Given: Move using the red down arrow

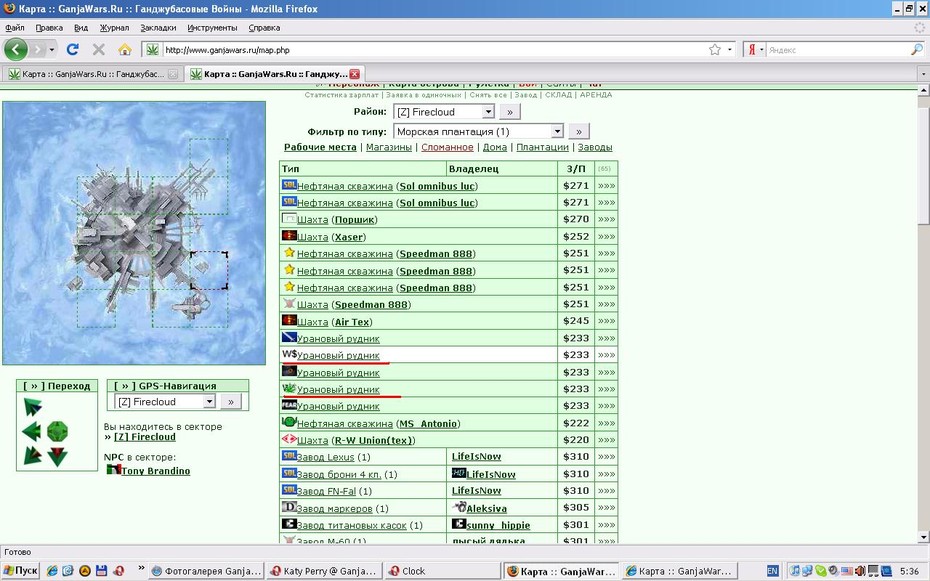Looking at the screenshot, I should coord(58,456).
